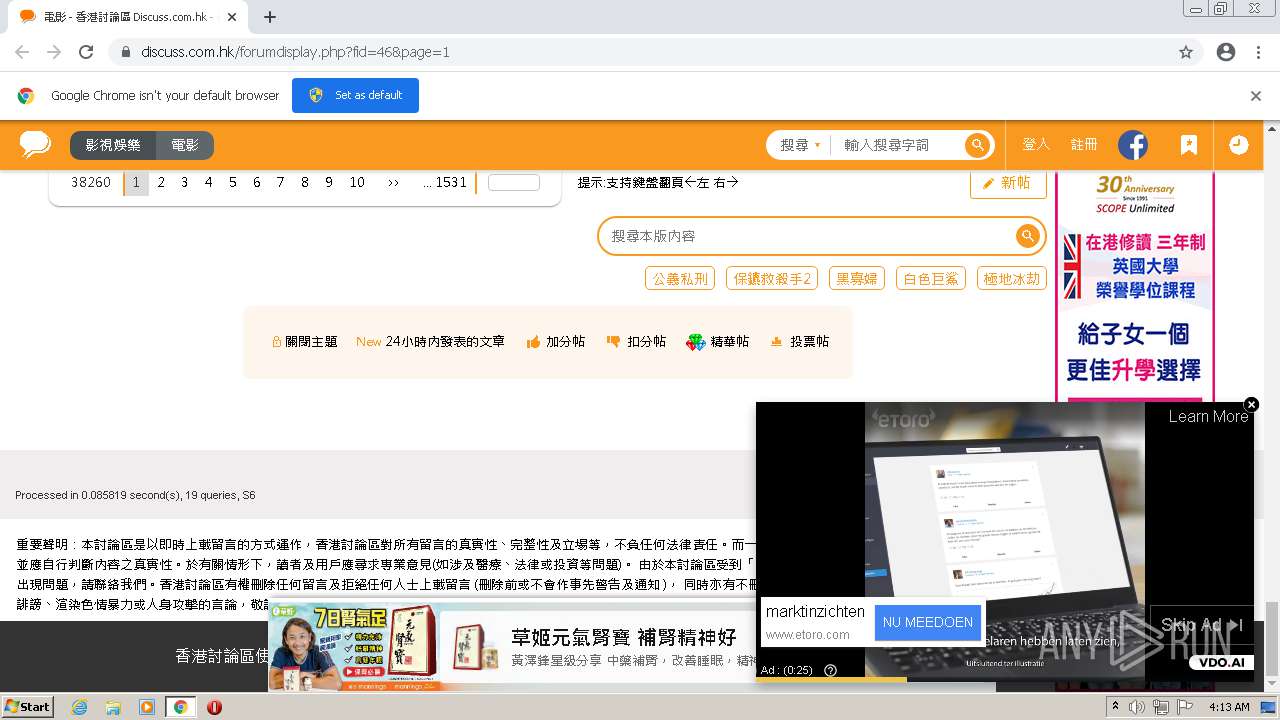Close the floating eToro video ad
The image size is (1280, 720).
point(1251,404)
